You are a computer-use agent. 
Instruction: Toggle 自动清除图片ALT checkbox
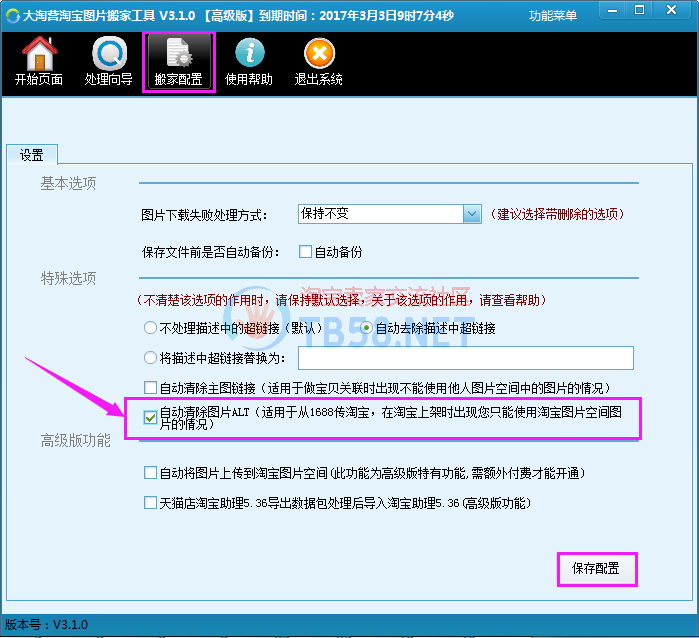point(151,418)
